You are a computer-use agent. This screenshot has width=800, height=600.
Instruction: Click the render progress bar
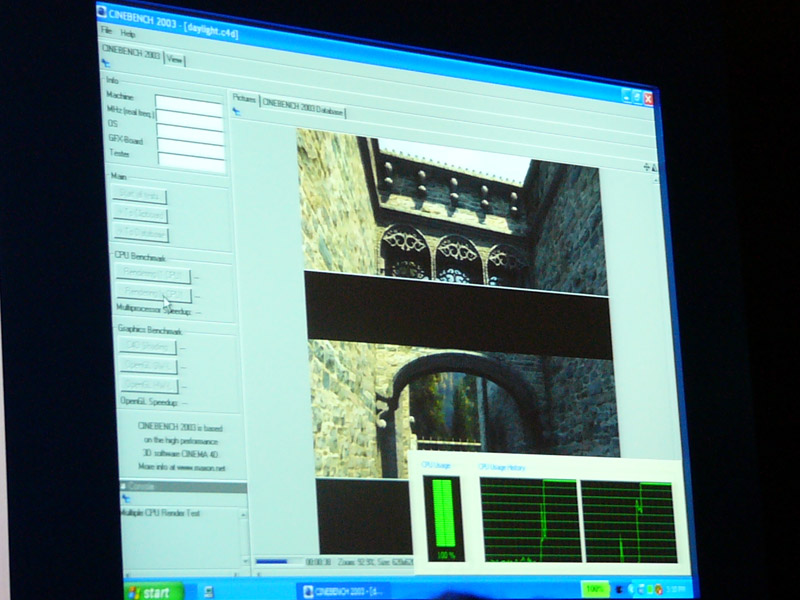(x=278, y=561)
